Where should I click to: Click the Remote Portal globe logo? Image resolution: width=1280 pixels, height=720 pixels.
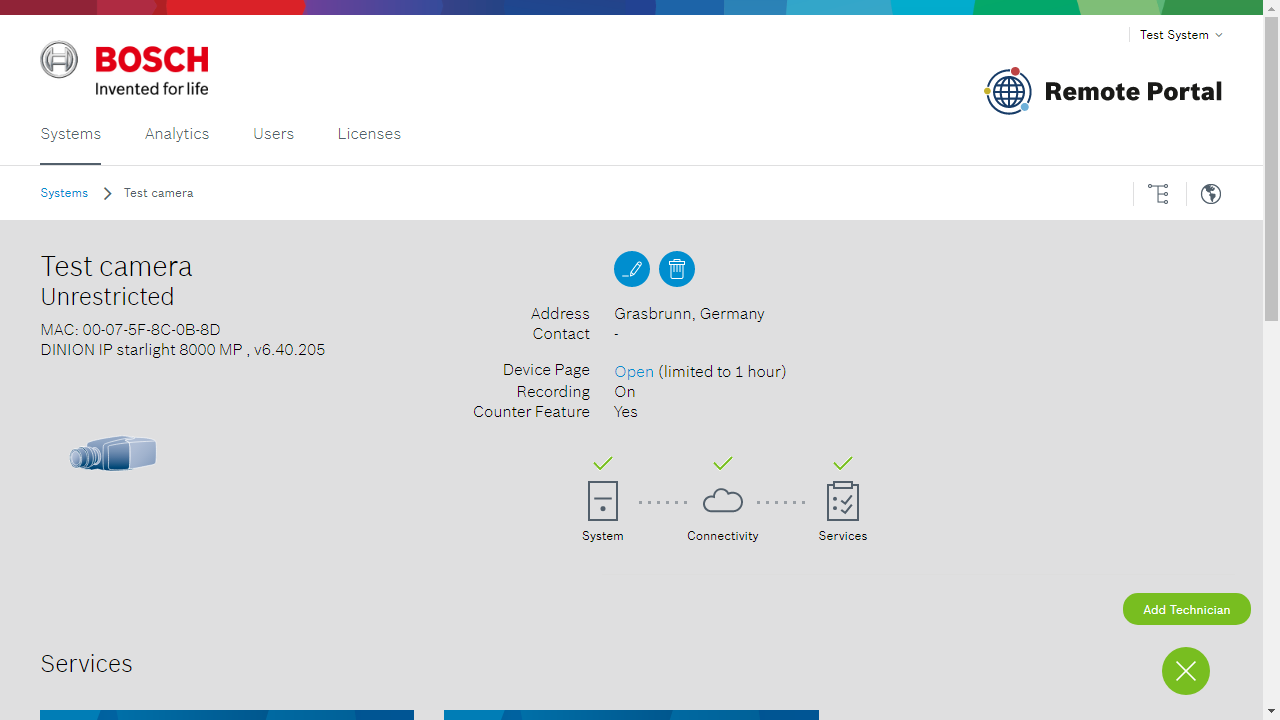1008,91
